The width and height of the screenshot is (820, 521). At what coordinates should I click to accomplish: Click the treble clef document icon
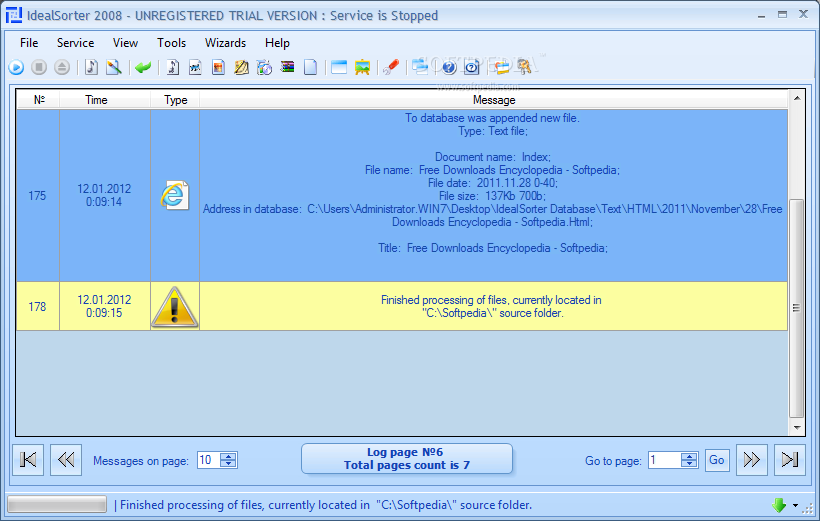coord(173,67)
